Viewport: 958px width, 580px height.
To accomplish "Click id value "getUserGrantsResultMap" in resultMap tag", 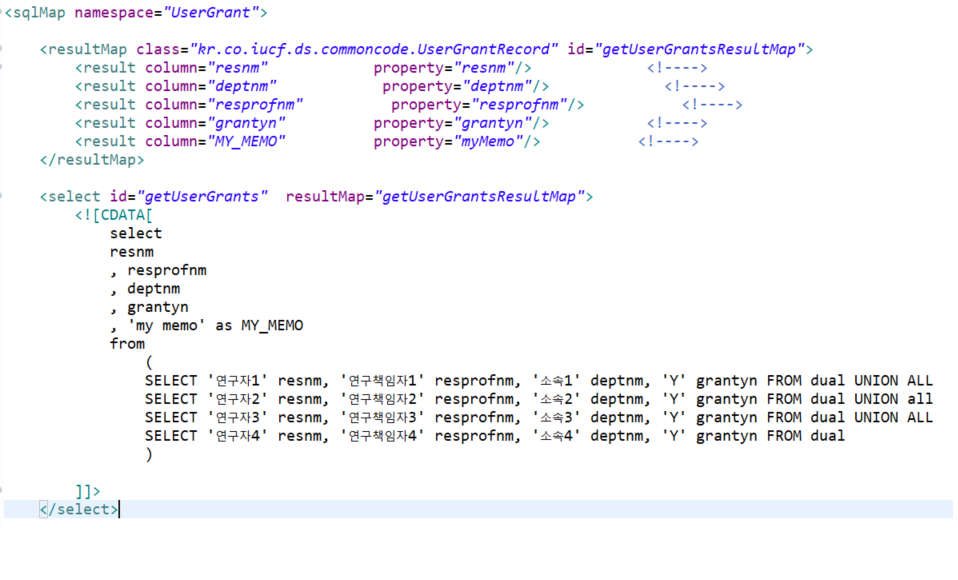I will 700,49.
